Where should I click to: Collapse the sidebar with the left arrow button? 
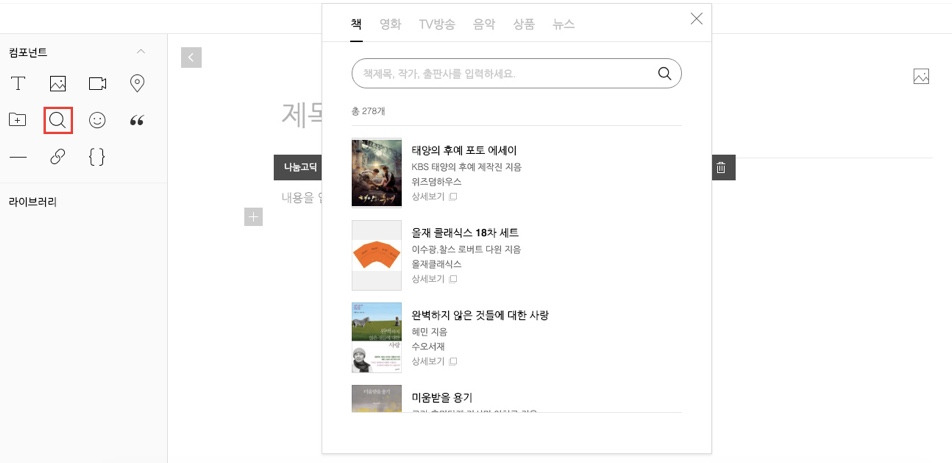point(191,58)
